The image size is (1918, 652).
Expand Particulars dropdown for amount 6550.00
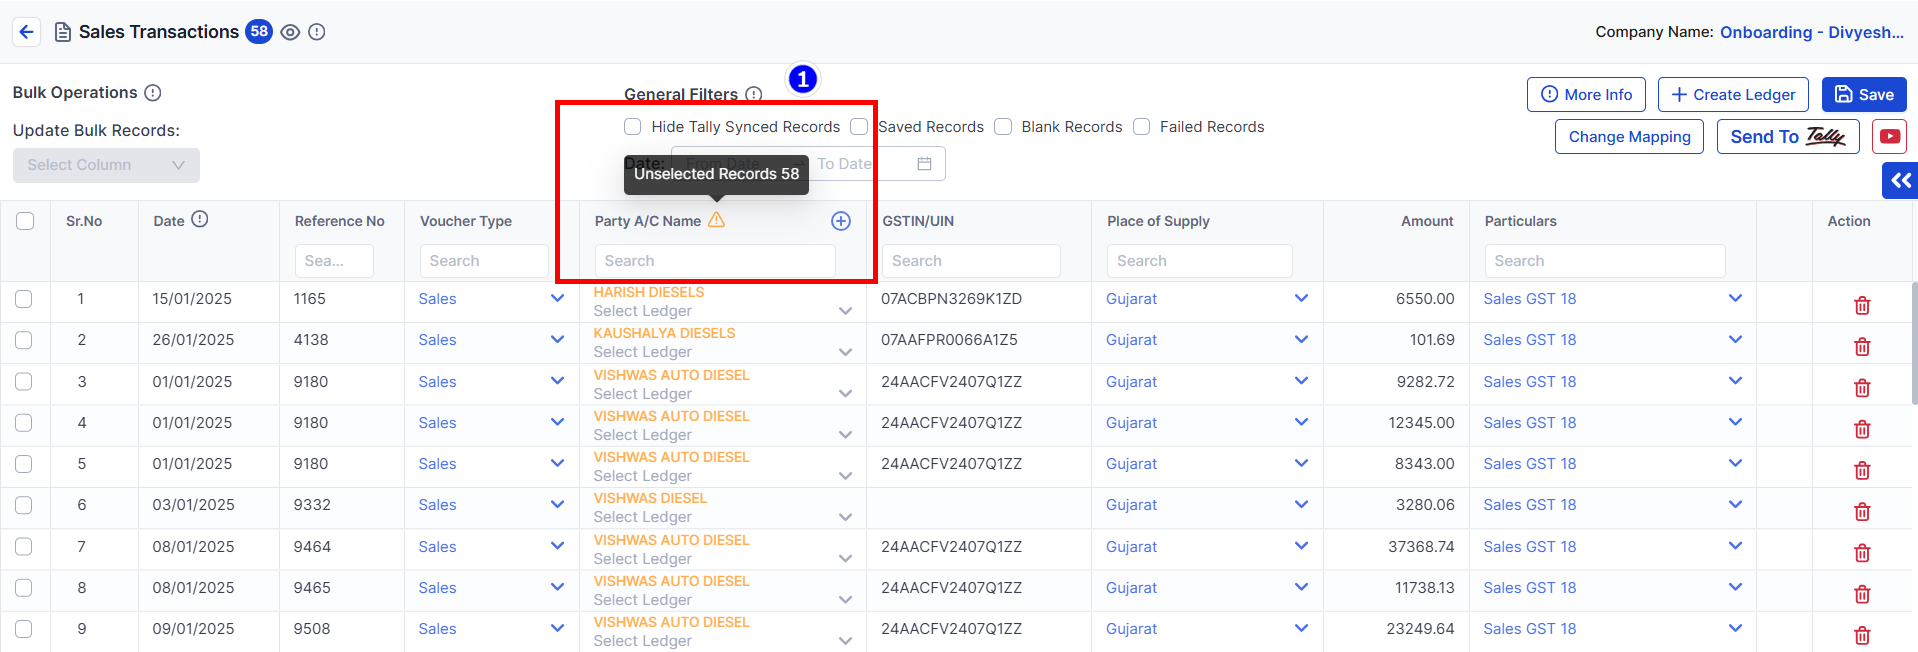tap(1735, 298)
